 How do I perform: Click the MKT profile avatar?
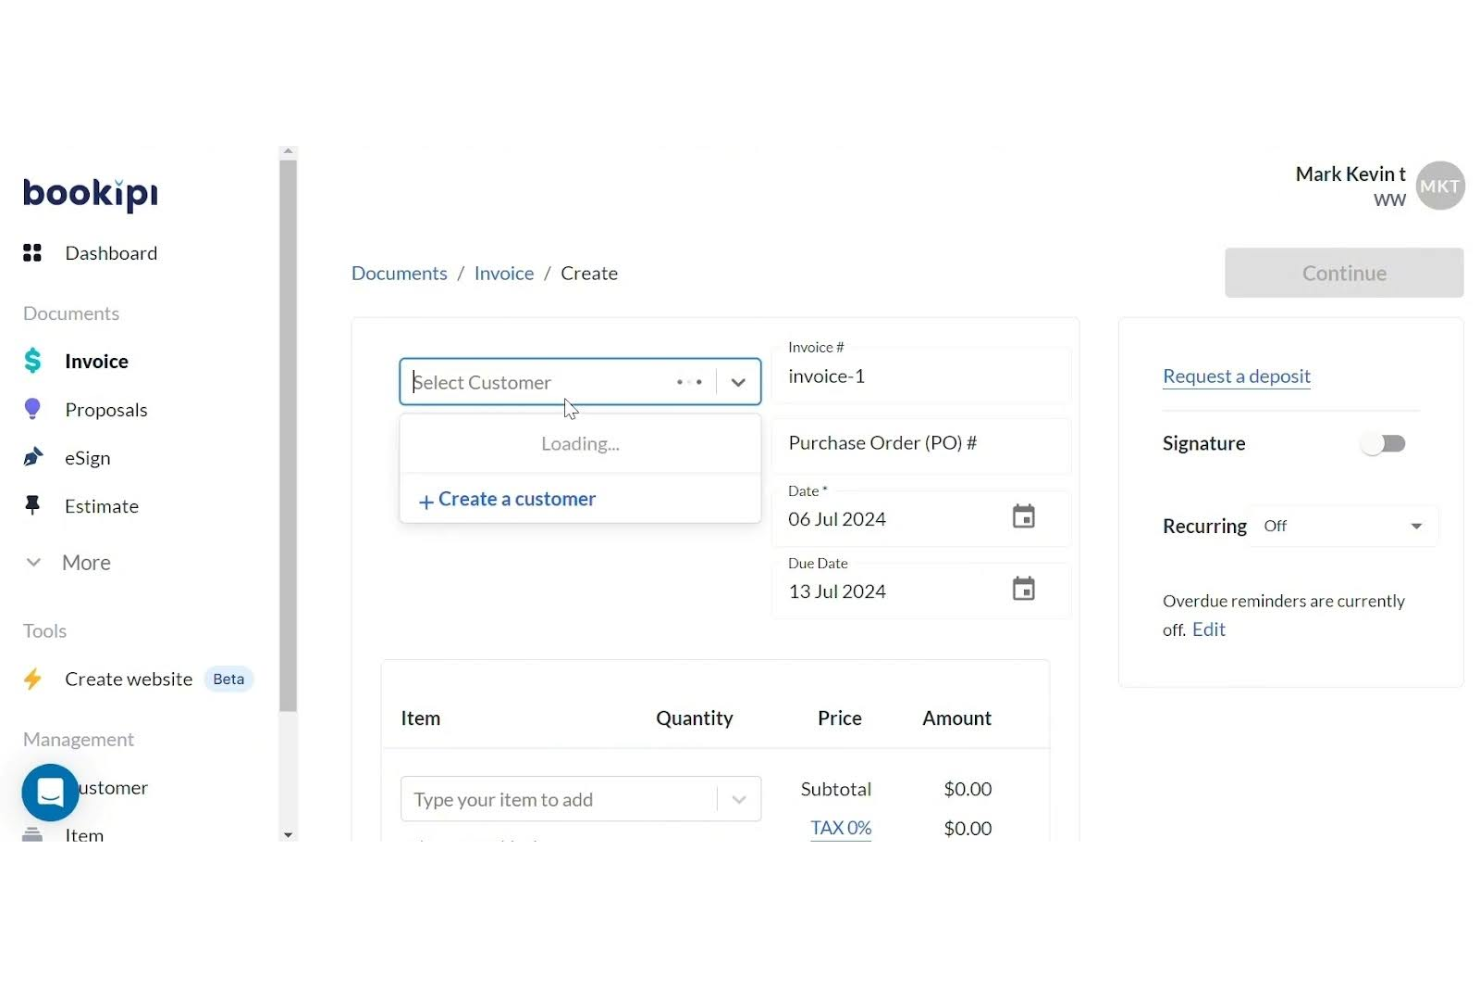tap(1439, 185)
